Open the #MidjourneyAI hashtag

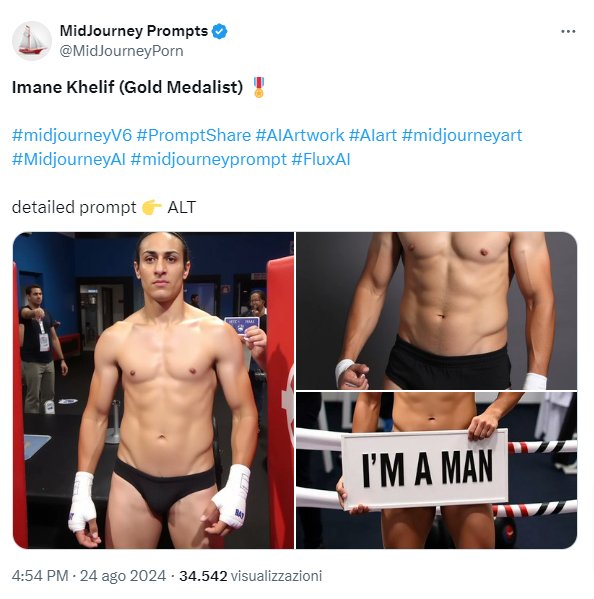pos(69,159)
